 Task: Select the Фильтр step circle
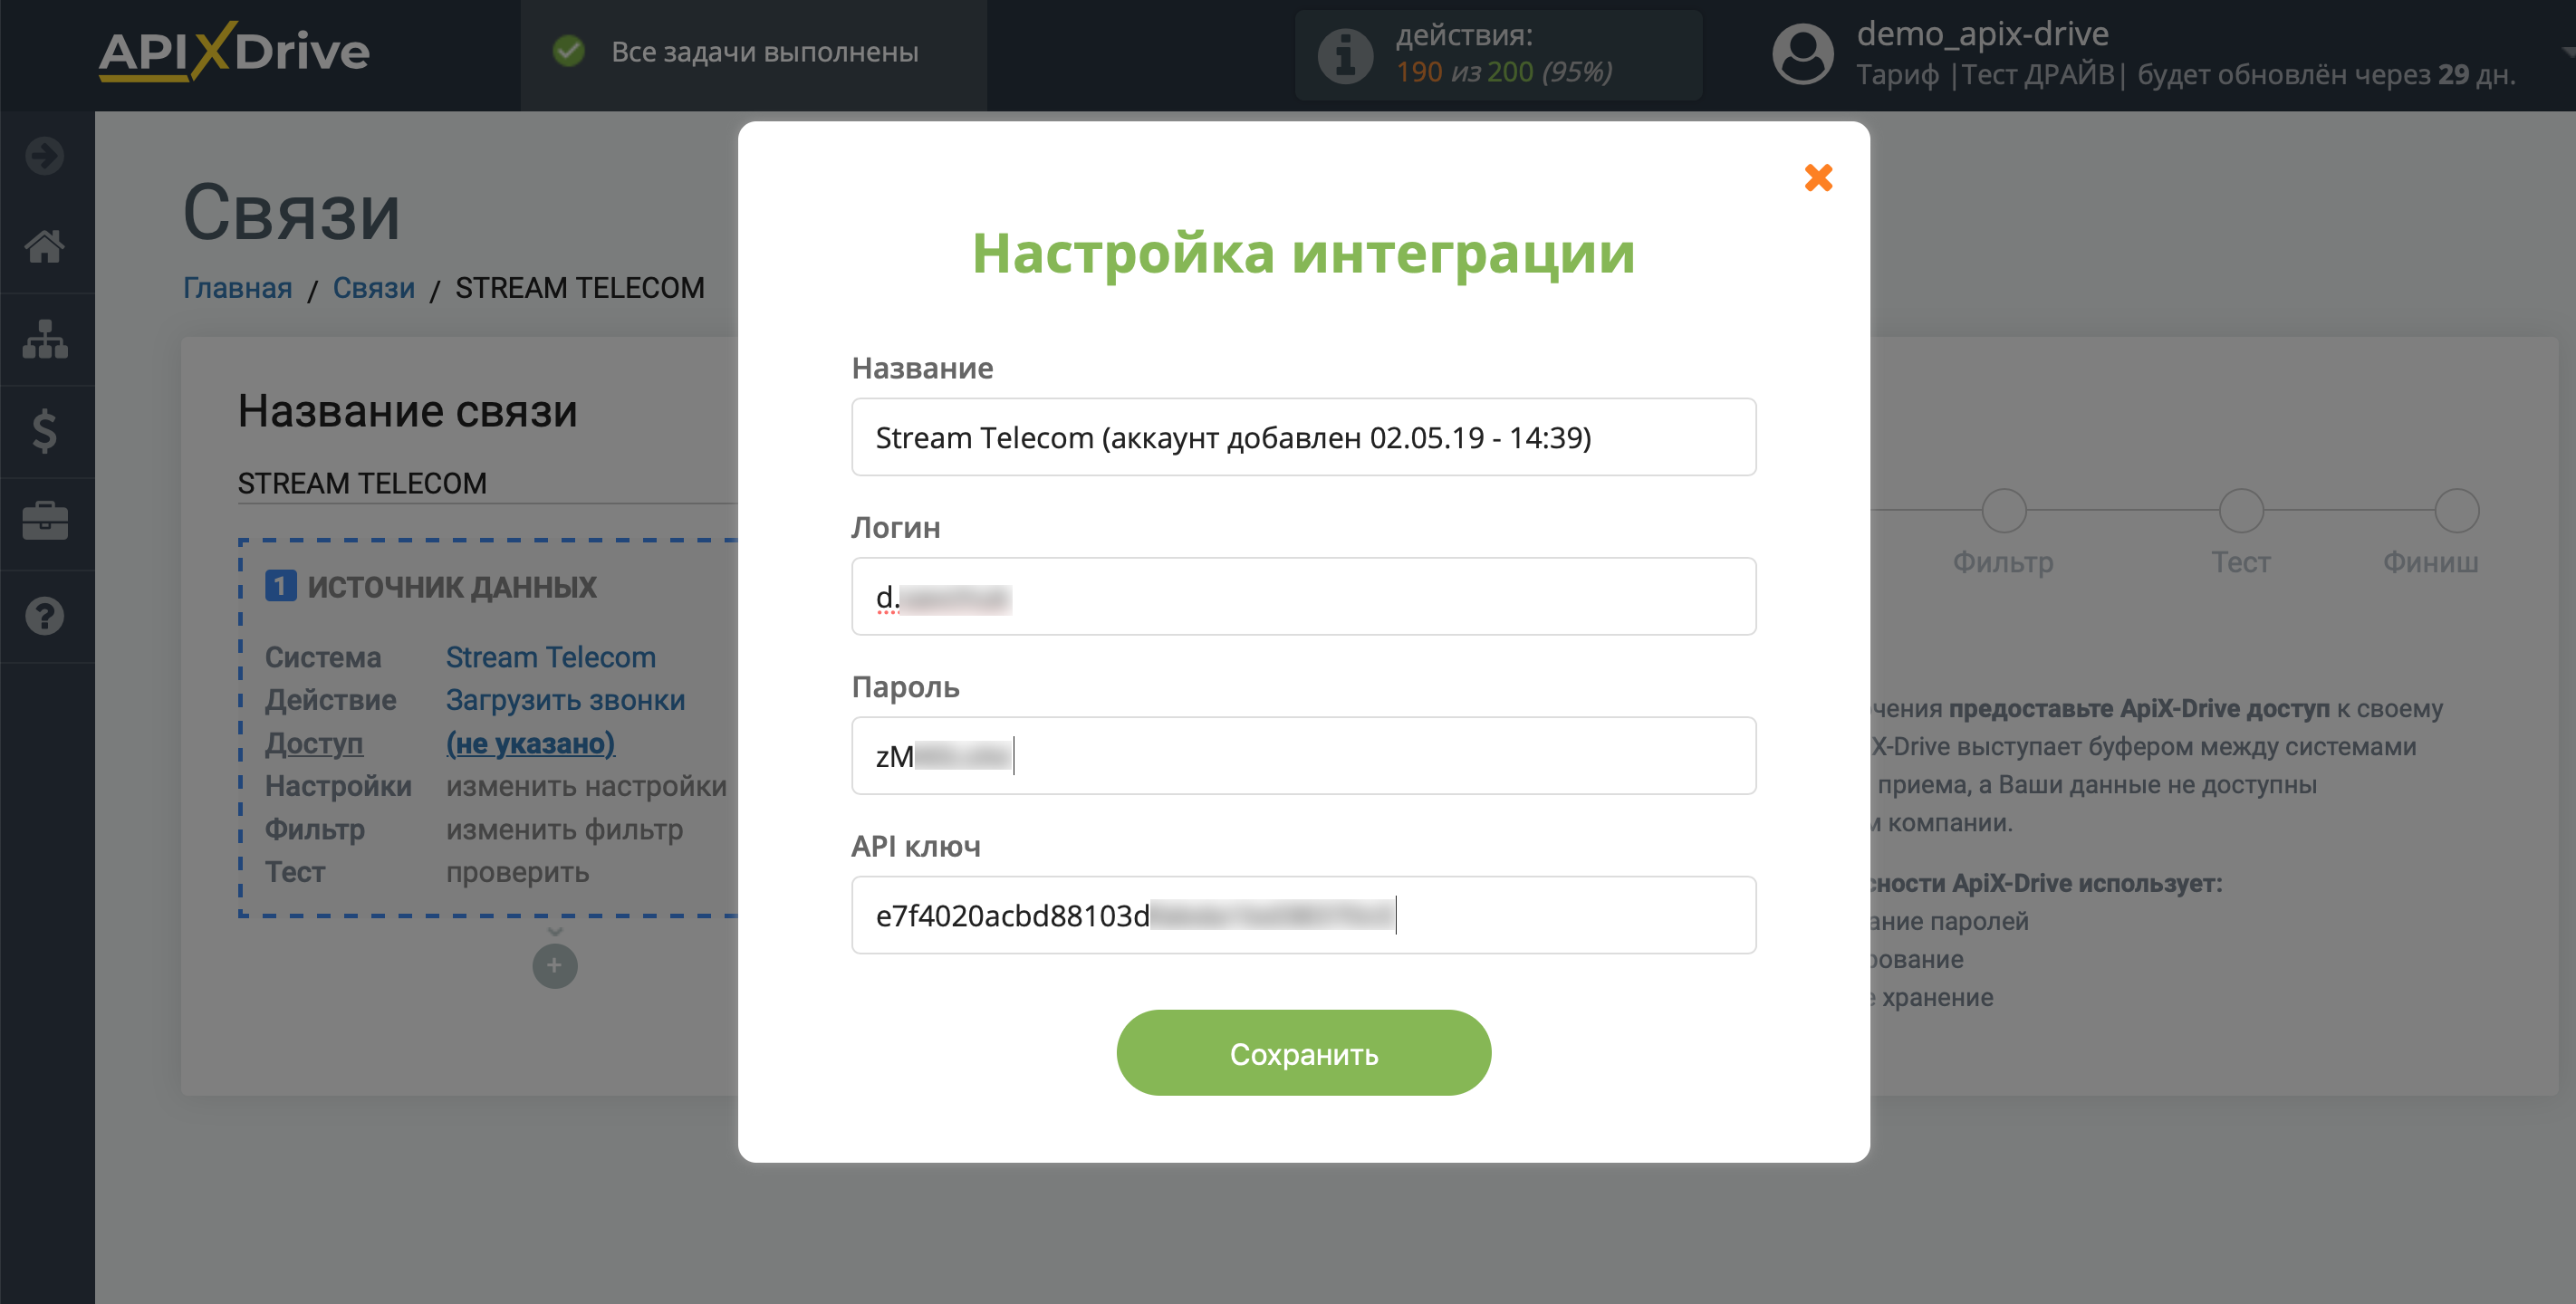[2003, 511]
